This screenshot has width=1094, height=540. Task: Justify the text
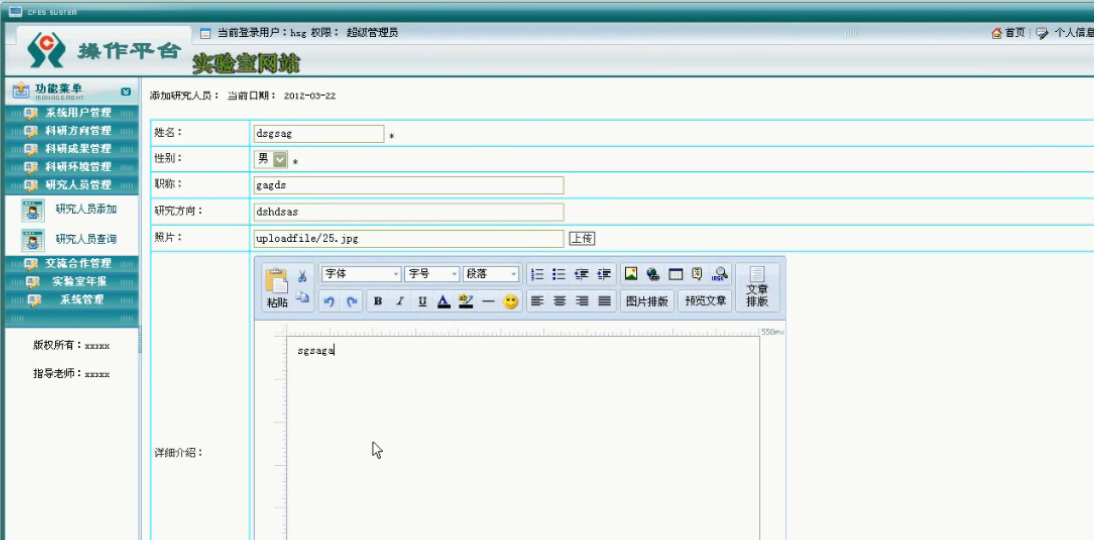(605, 301)
